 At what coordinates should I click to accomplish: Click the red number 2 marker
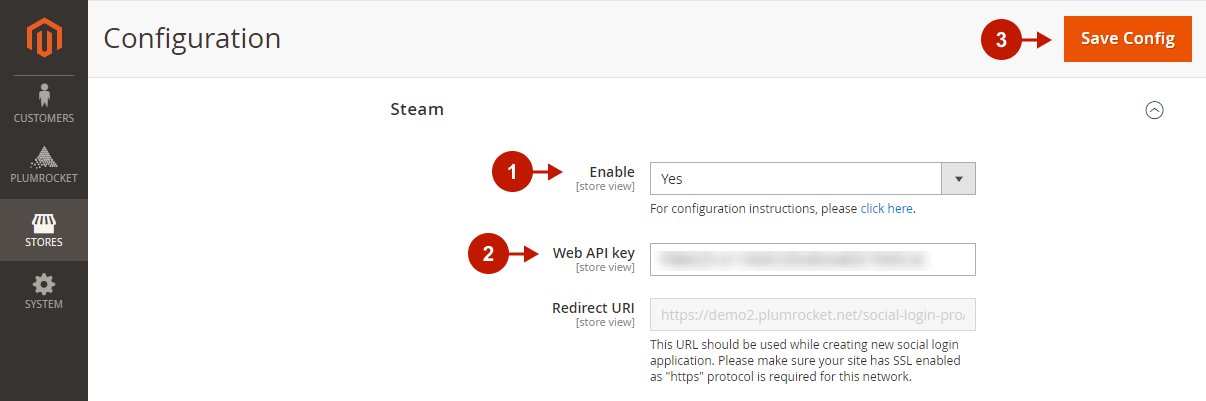[x=487, y=254]
